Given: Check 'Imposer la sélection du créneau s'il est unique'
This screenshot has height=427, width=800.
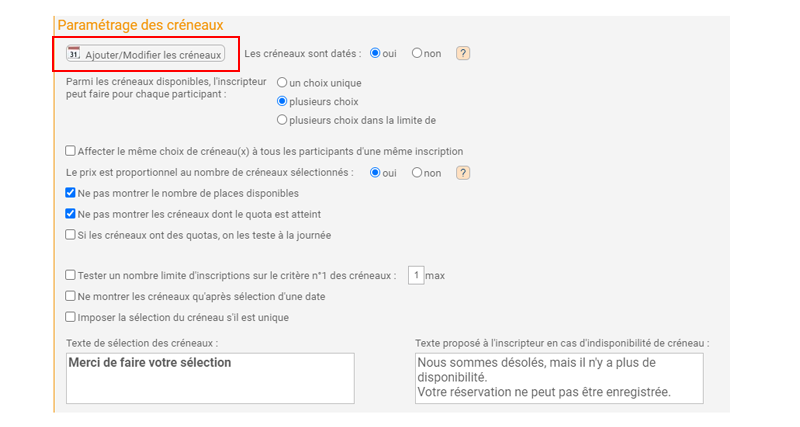Looking at the screenshot, I should [70, 317].
